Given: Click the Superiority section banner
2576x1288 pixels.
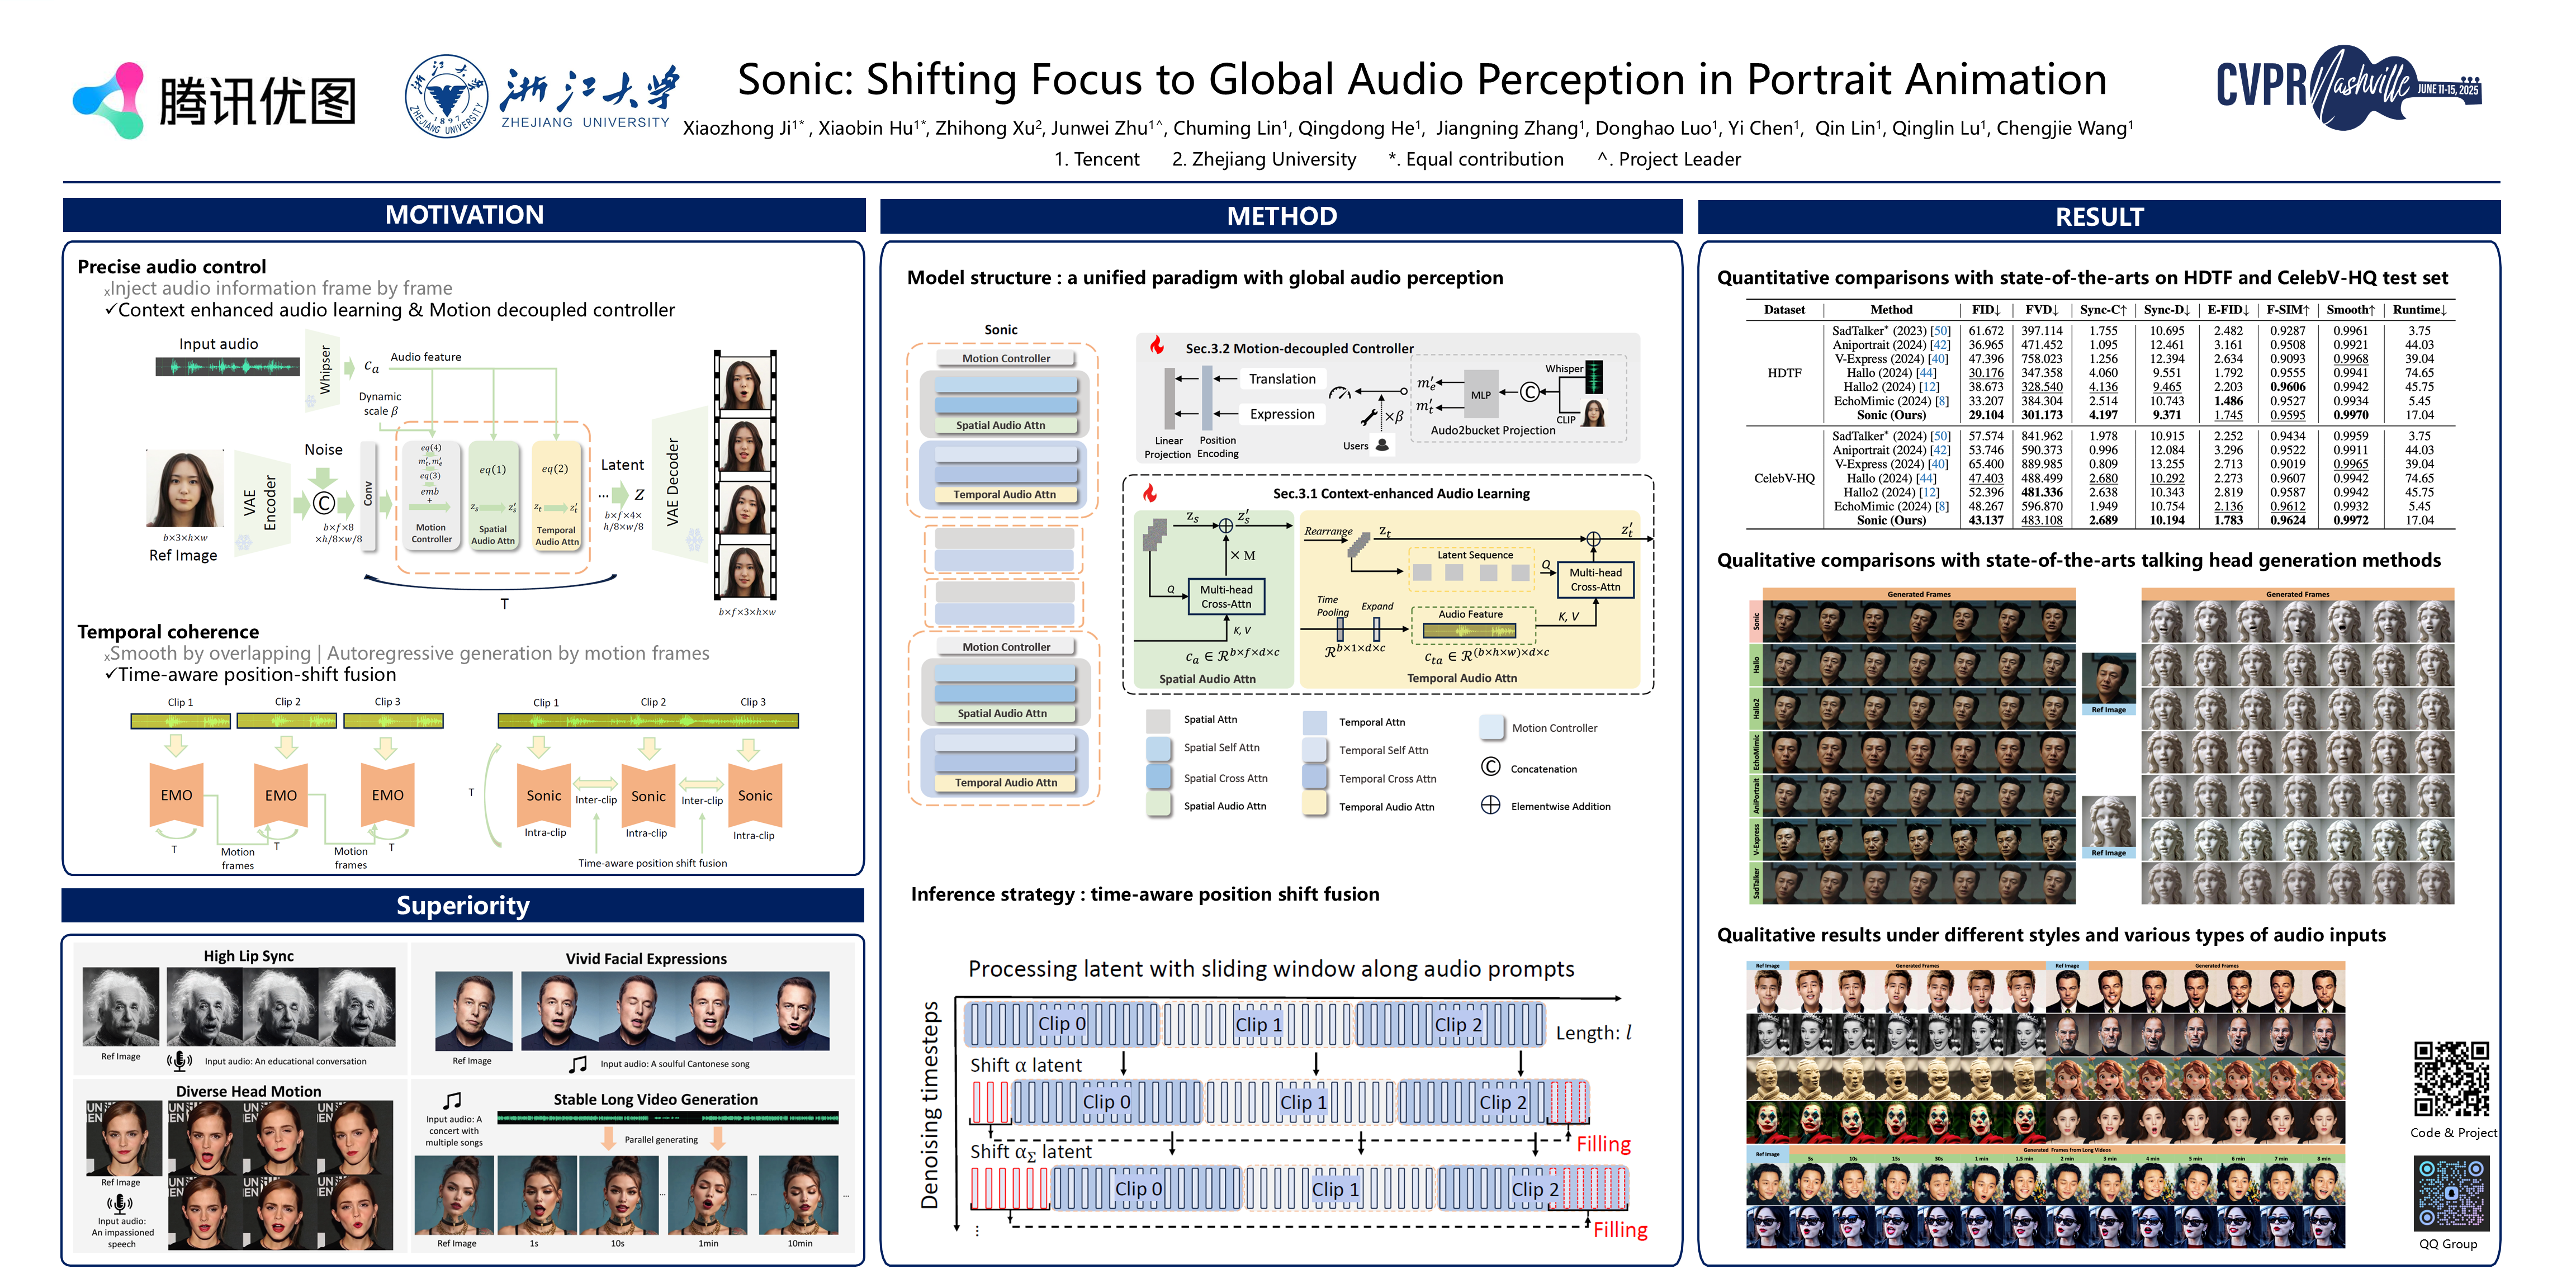Looking at the screenshot, I should click(x=462, y=905).
